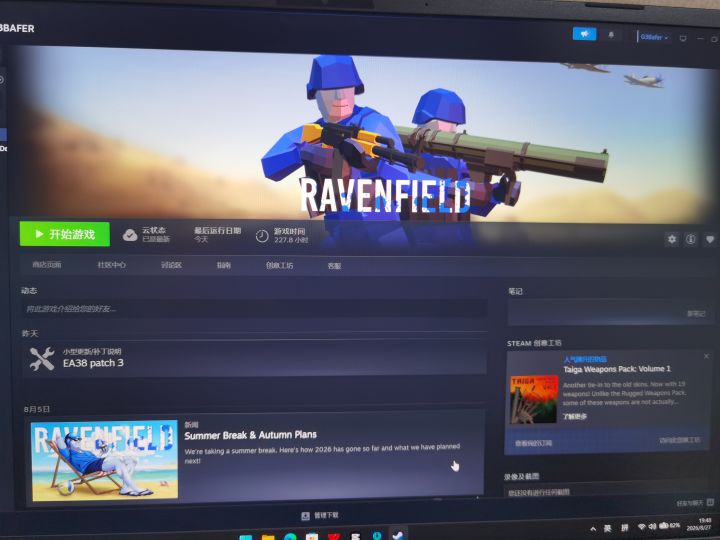Open Taiga Weapons Pack: Volume 1 title
Viewport: 720px width, 540px height.
point(617,369)
